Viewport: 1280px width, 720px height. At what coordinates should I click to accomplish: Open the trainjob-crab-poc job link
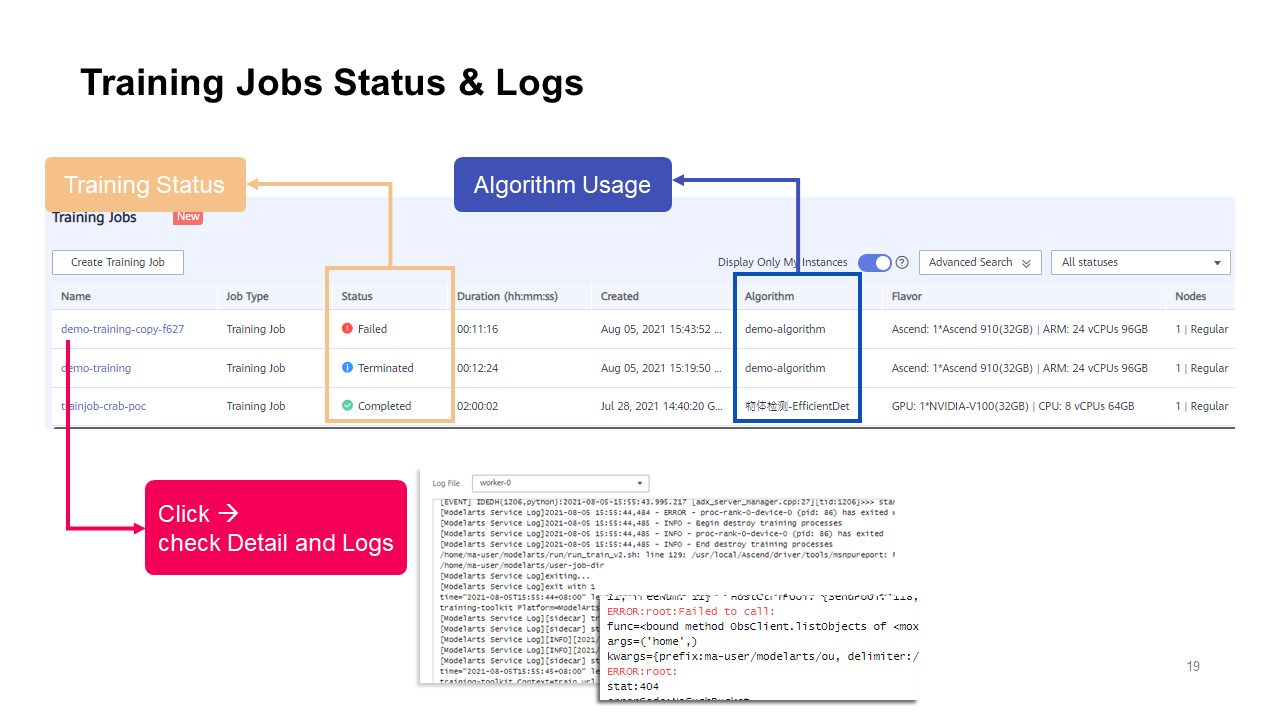[103, 406]
